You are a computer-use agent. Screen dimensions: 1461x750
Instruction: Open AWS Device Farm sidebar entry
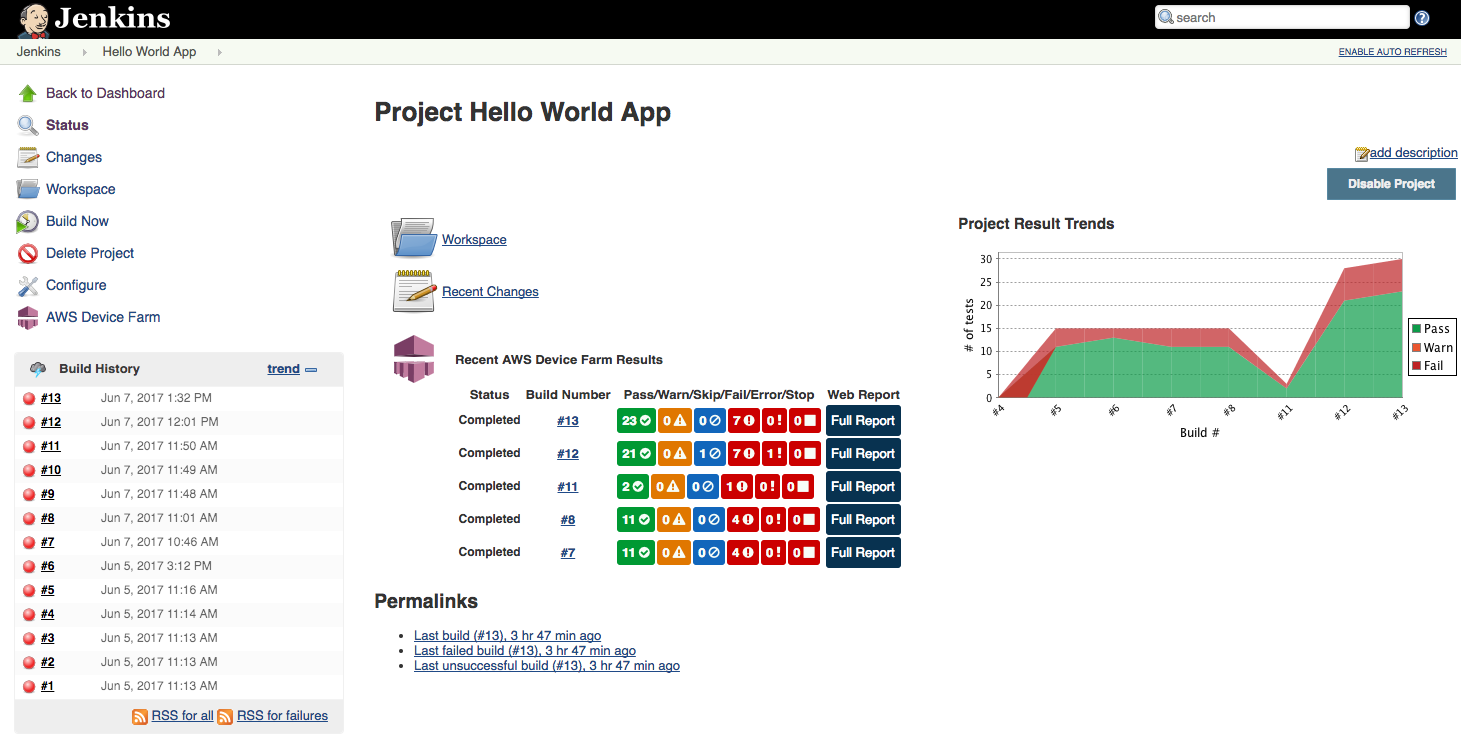pyautogui.click(x=103, y=317)
